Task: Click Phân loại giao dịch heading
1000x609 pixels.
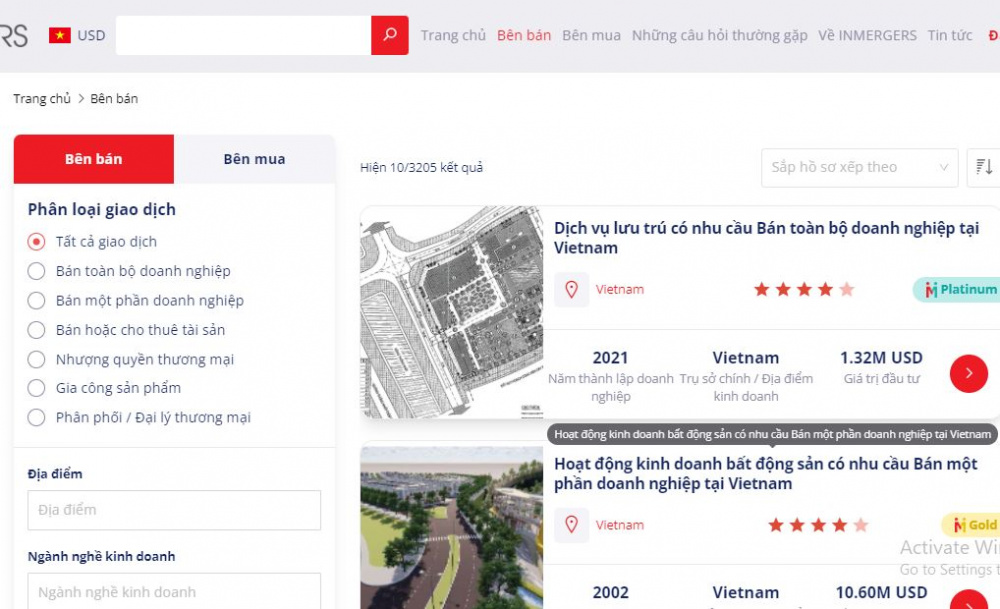Action: coord(101,209)
